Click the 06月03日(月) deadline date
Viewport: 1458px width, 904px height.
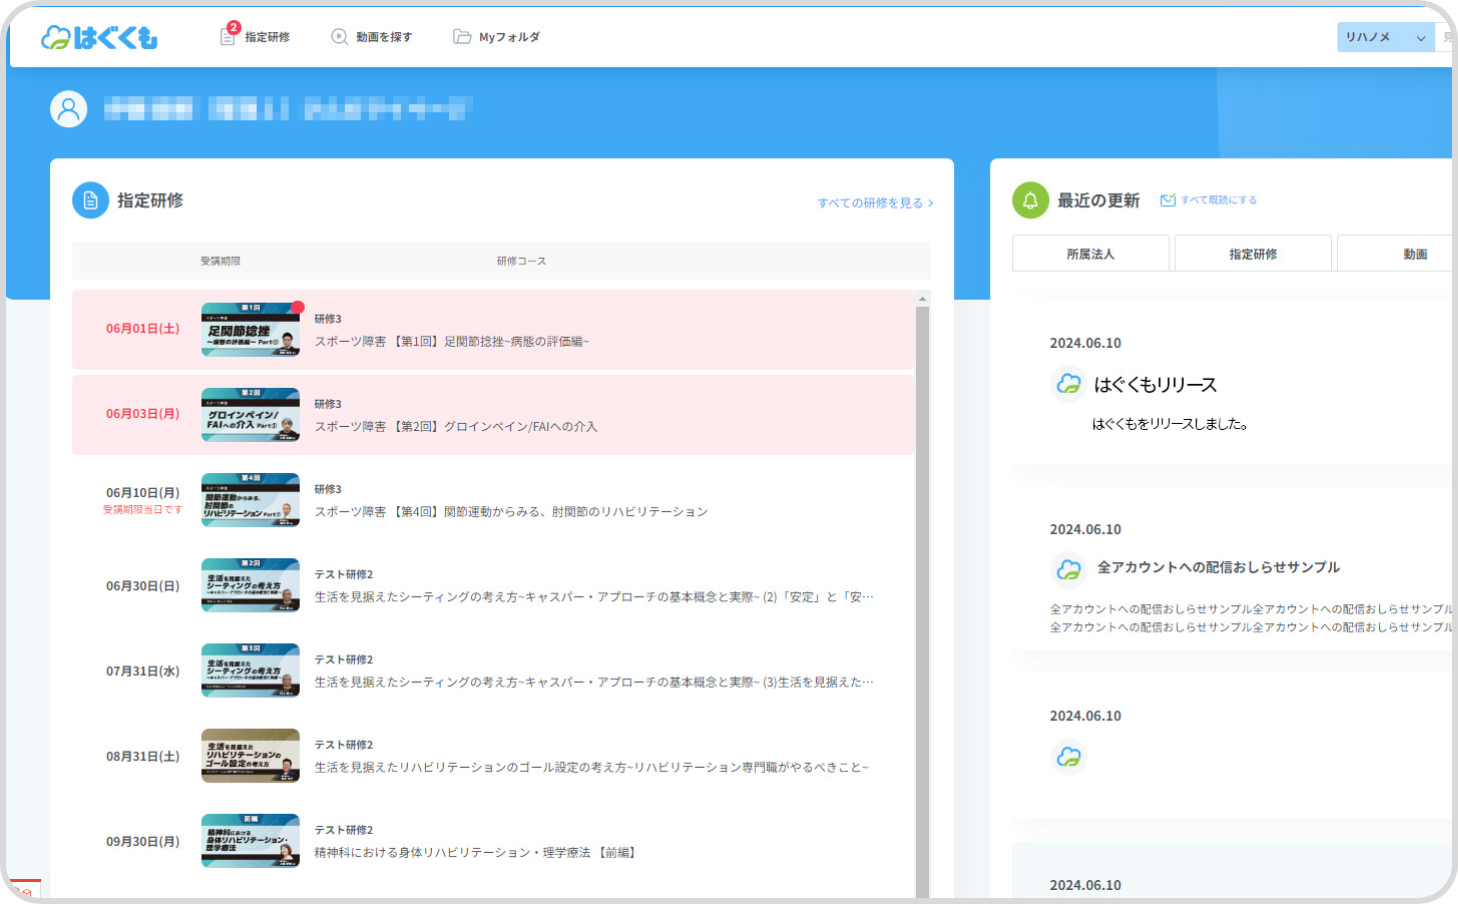click(143, 414)
